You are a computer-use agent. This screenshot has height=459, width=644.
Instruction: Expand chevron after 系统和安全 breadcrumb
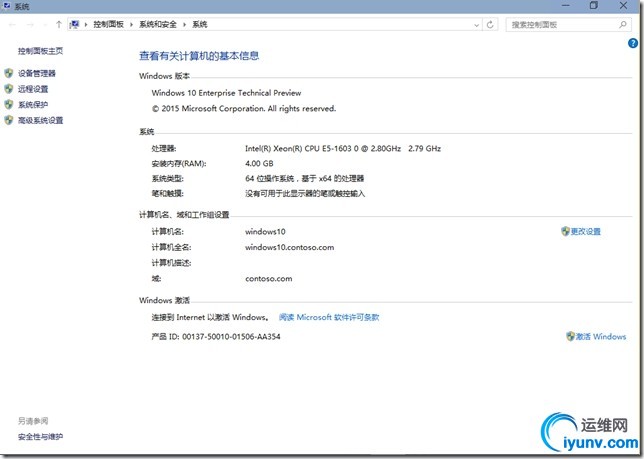(184, 25)
